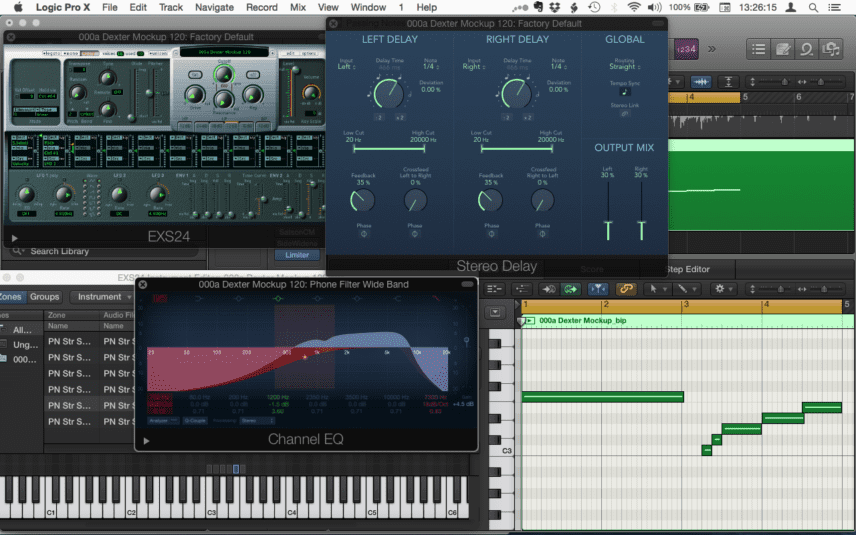Screen dimensions: 856x535
Task: Click Right Delay halve time :2 button
Action: coord(507,117)
